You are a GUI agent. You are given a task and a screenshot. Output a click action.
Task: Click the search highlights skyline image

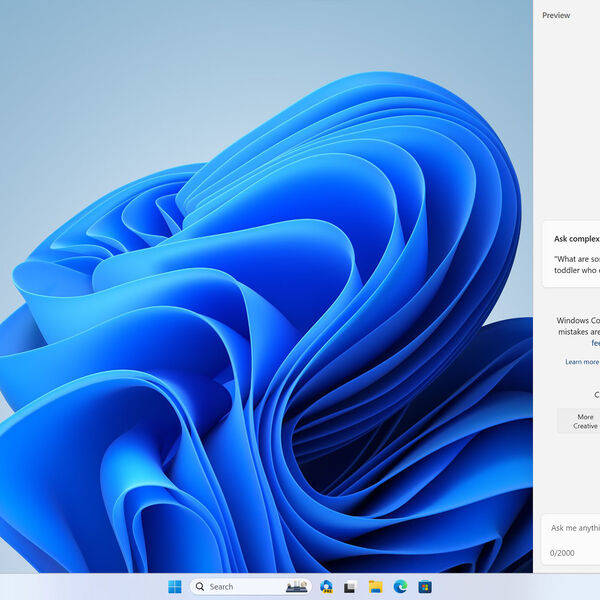[296, 587]
